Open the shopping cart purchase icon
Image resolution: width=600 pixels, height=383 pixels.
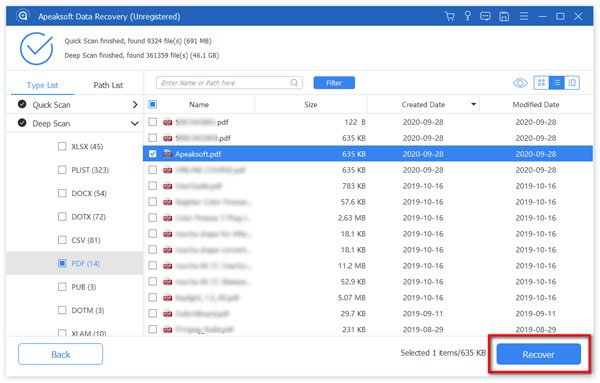(x=450, y=16)
